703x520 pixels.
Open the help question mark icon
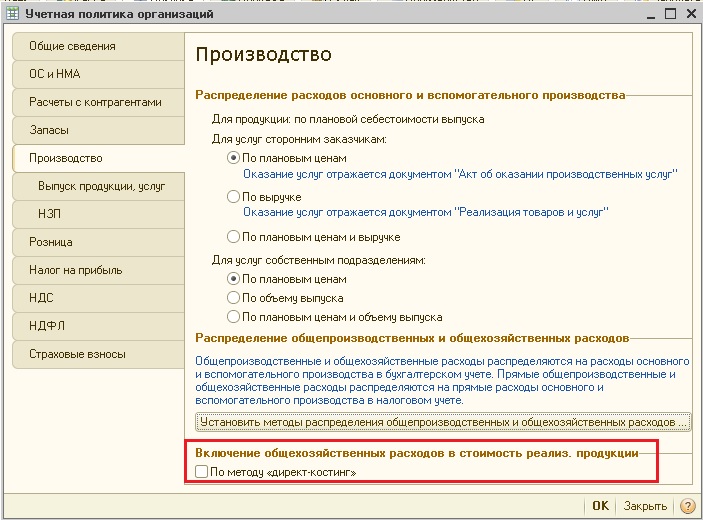pos(687,506)
